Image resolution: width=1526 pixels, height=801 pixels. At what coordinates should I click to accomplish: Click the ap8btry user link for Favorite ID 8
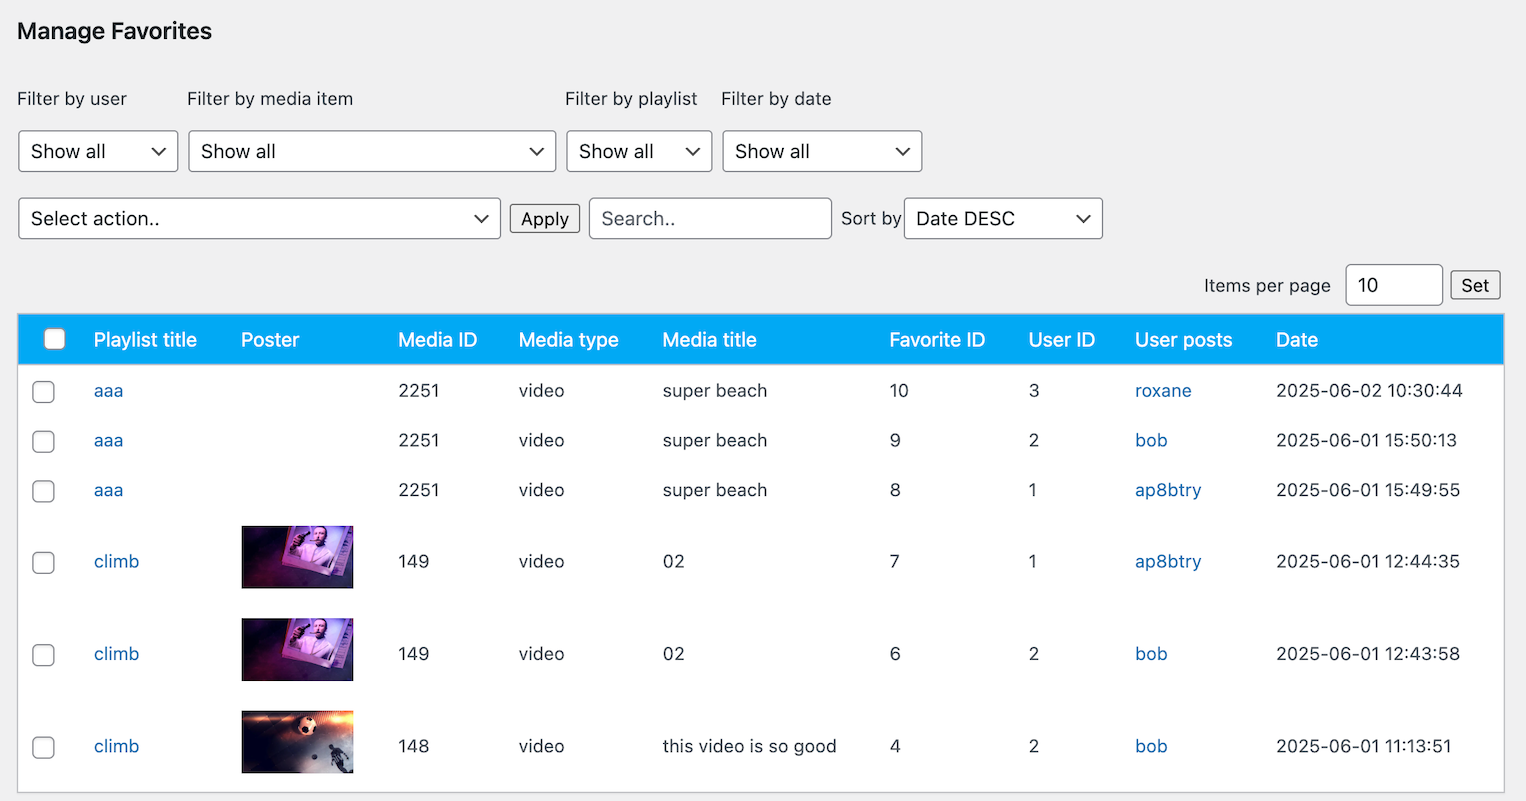1167,491
